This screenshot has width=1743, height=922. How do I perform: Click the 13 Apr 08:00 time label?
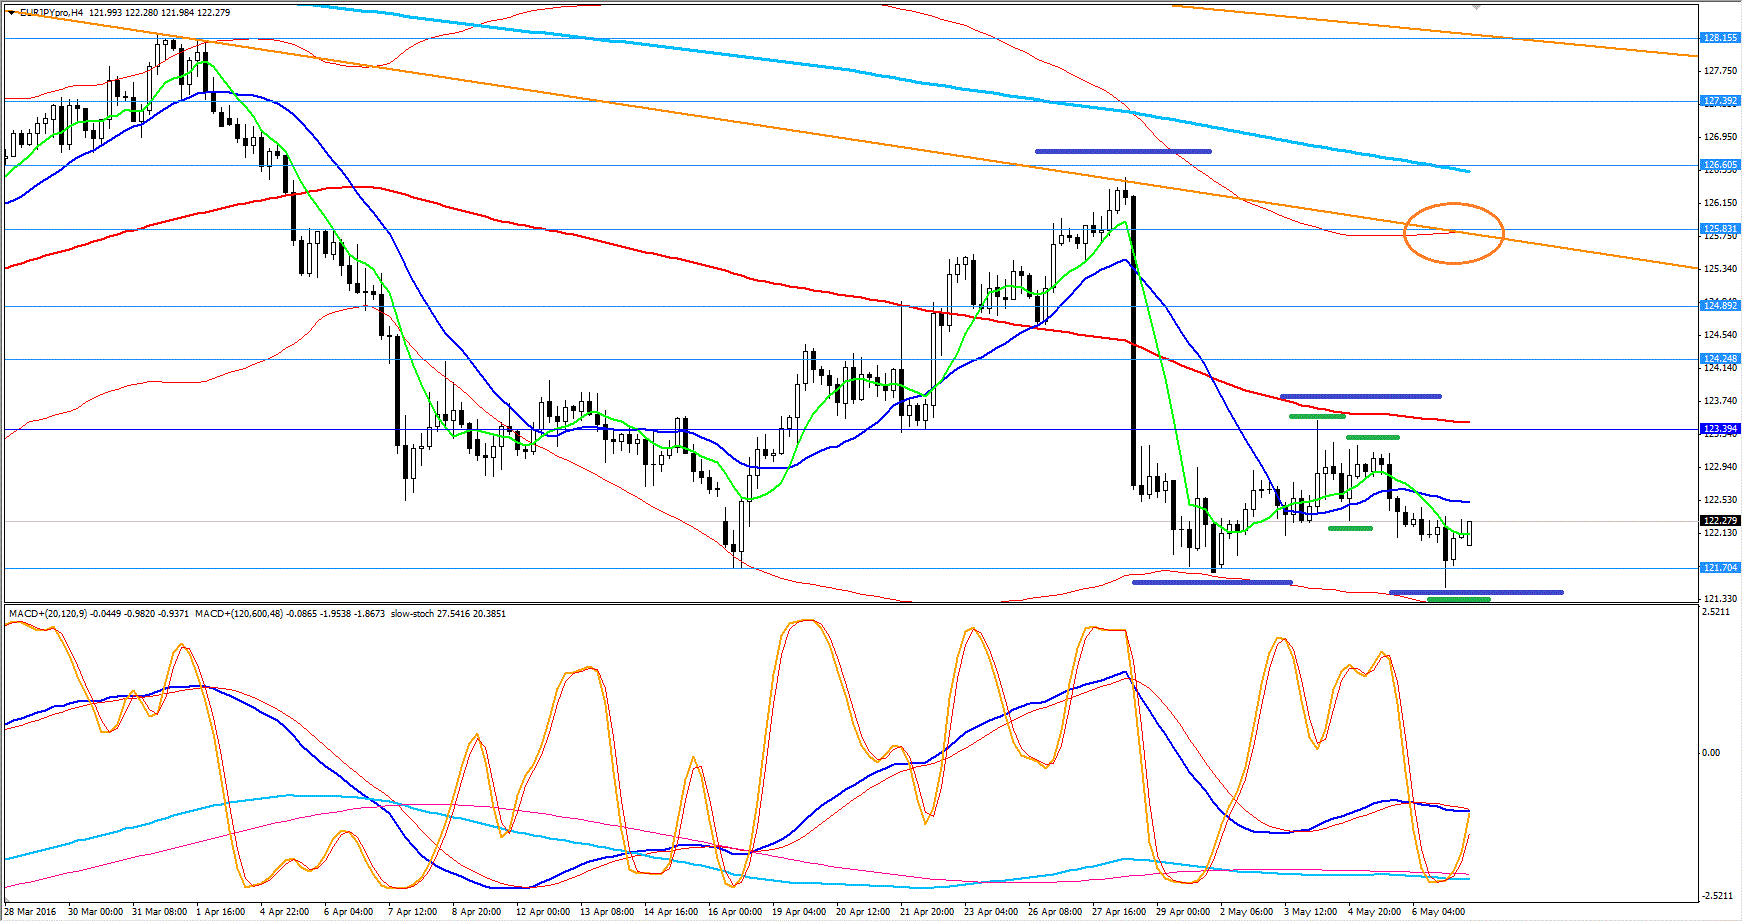607,912
